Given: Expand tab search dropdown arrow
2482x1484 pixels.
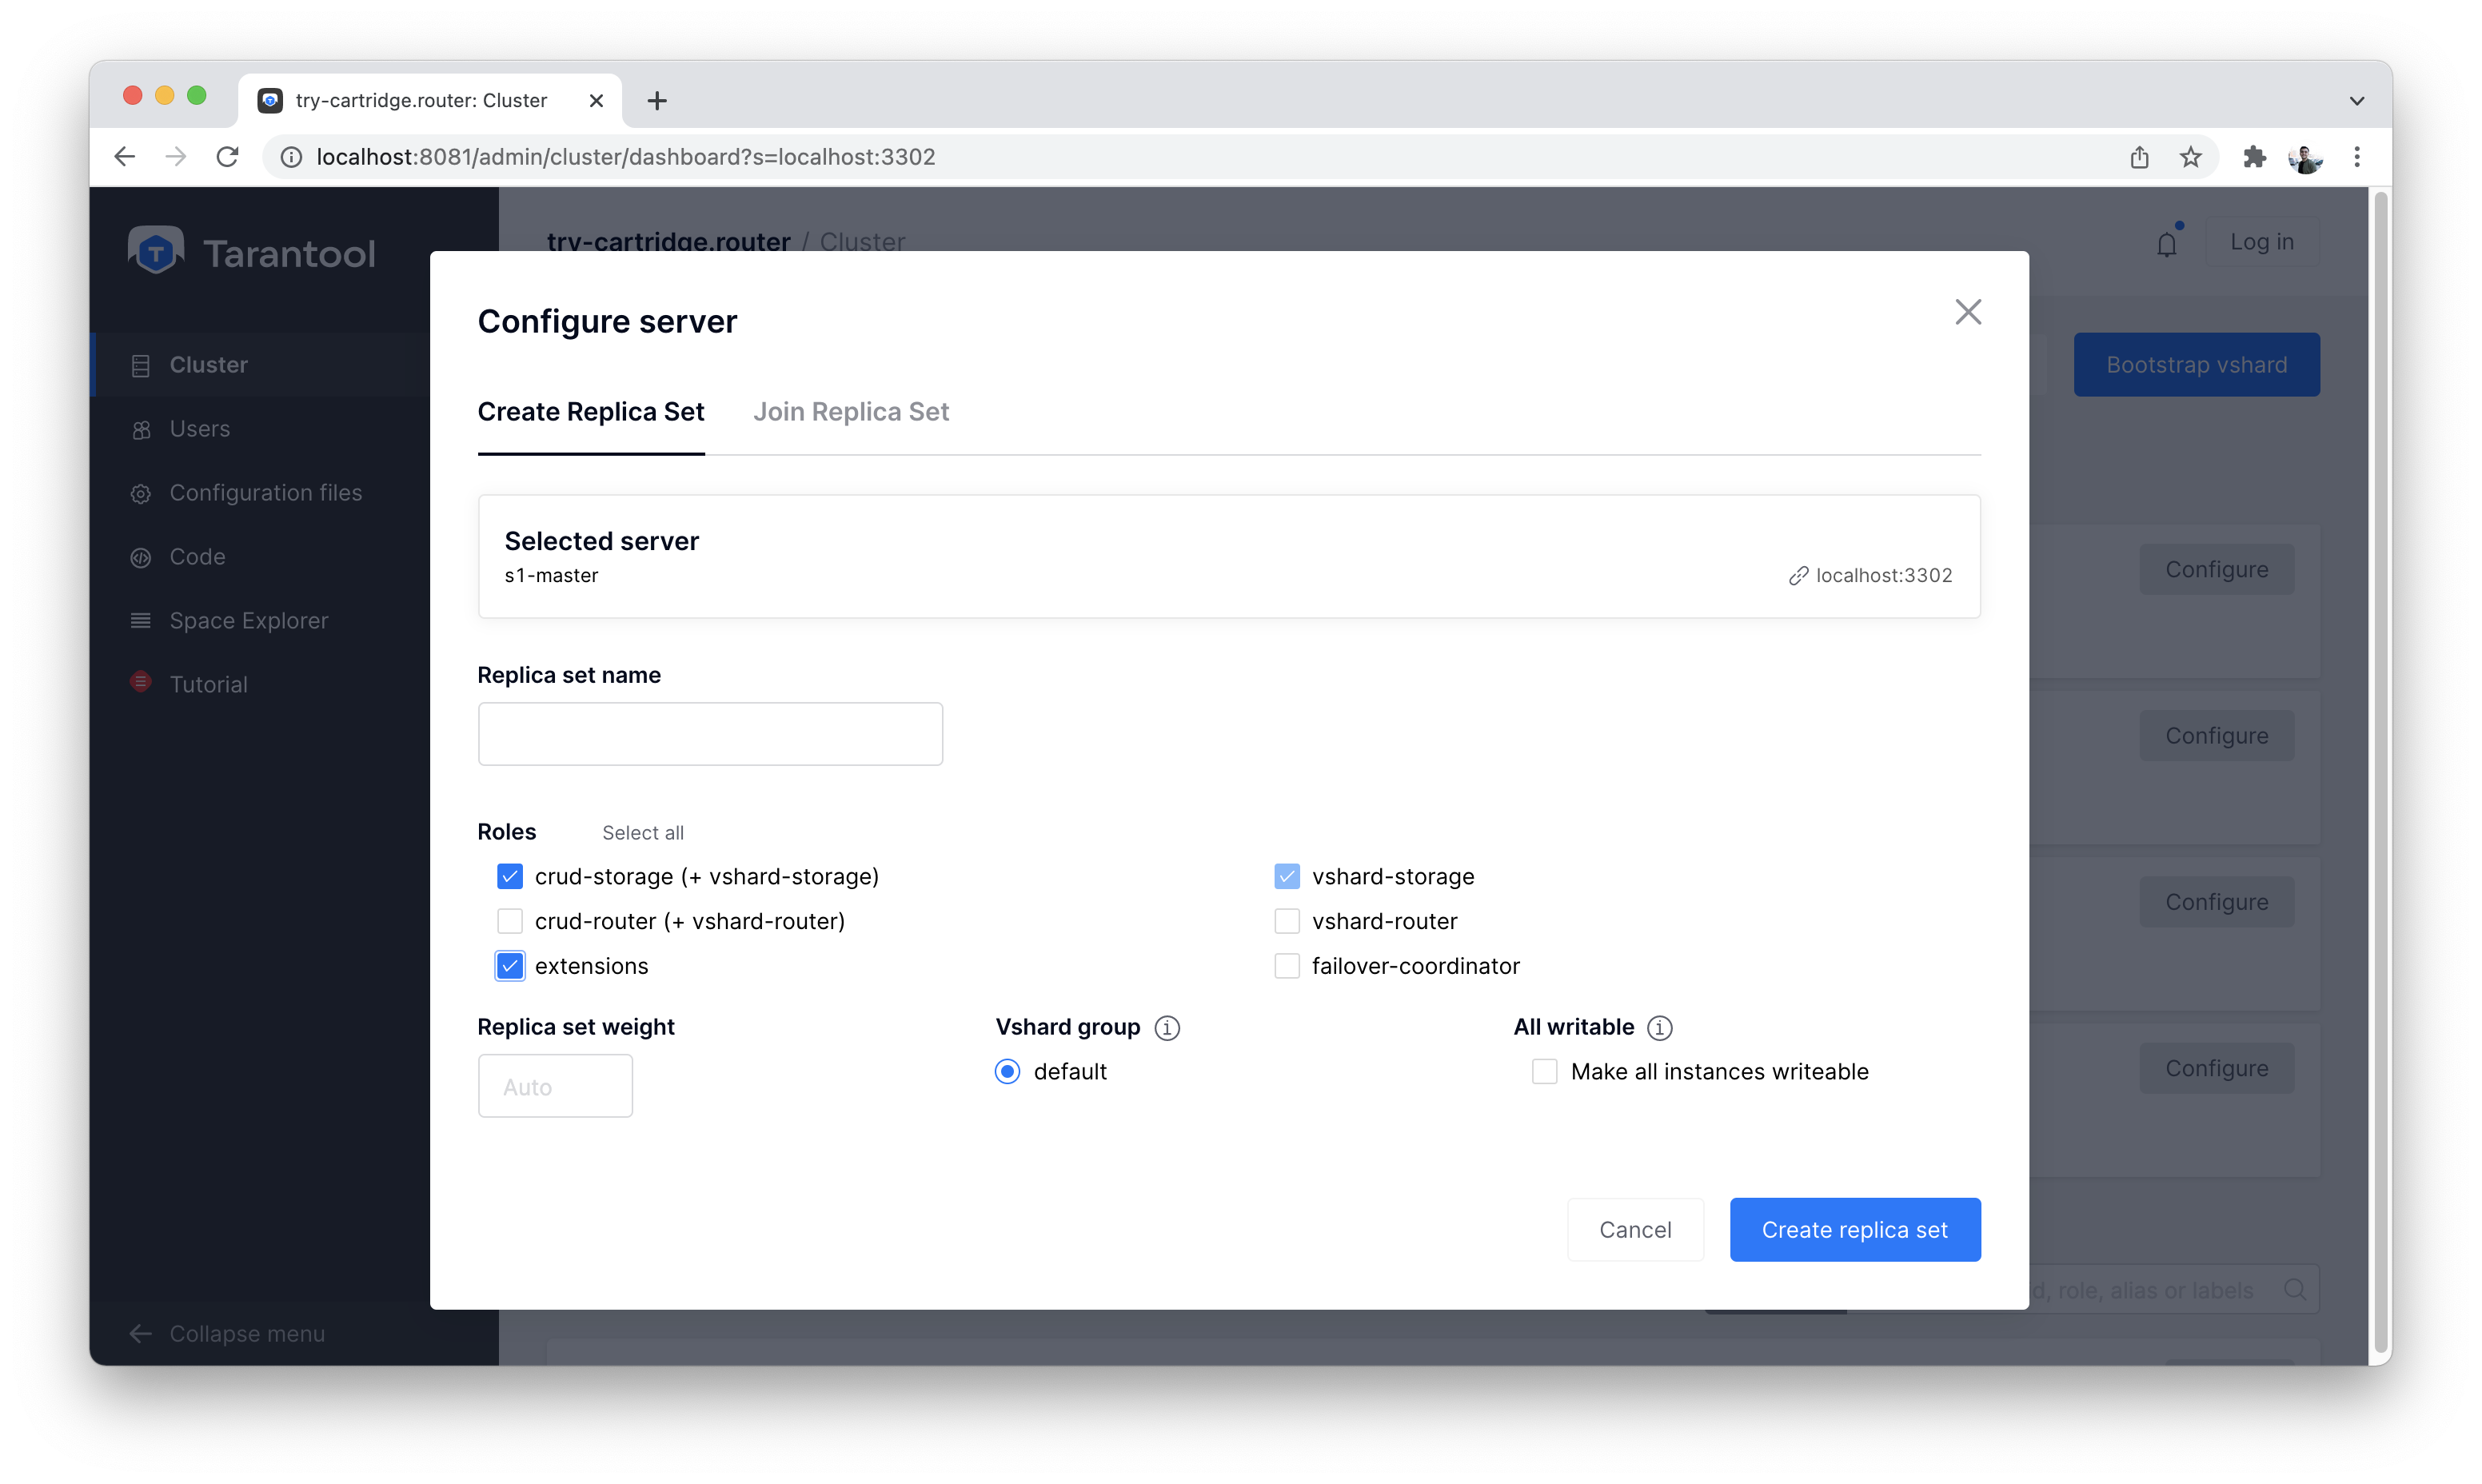Looking at the screenshot, I should (2357, 101).
